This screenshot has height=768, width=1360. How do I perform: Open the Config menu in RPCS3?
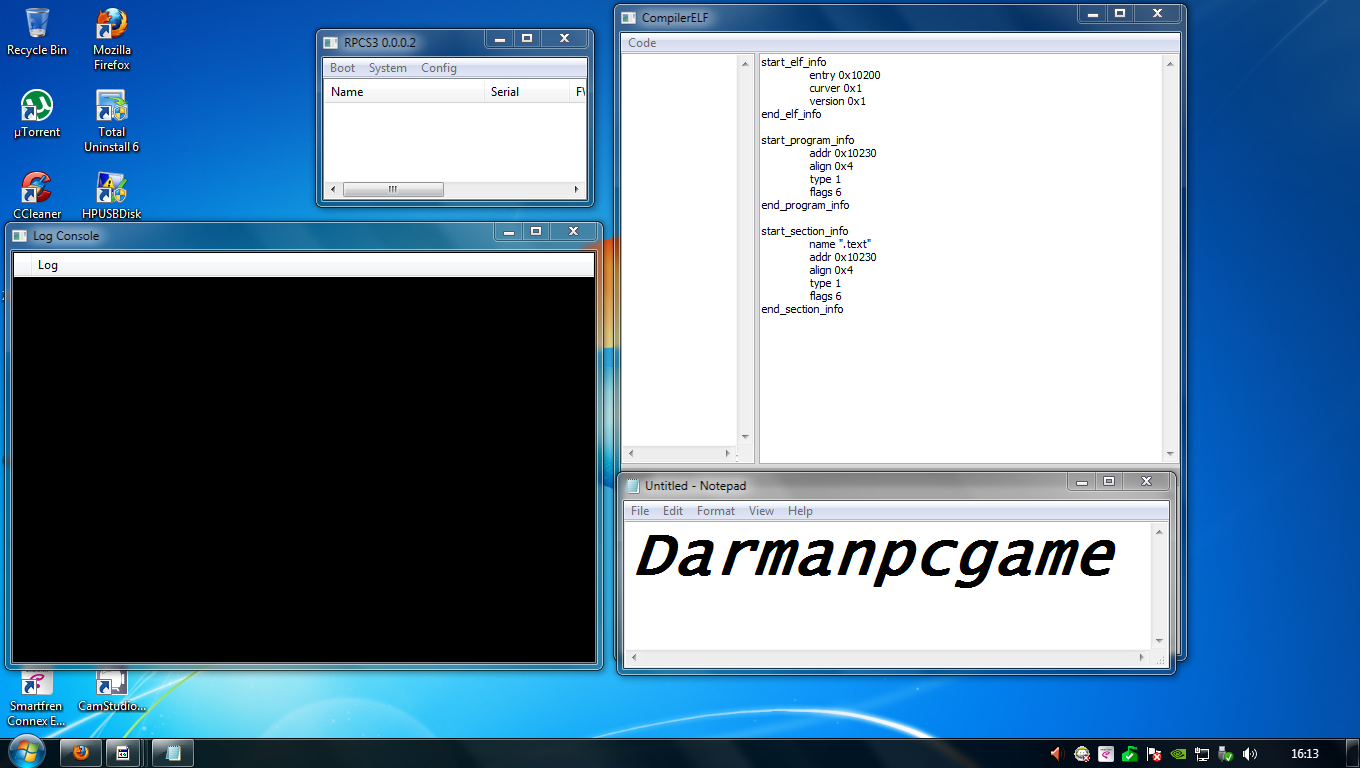[x=439, y=68]
